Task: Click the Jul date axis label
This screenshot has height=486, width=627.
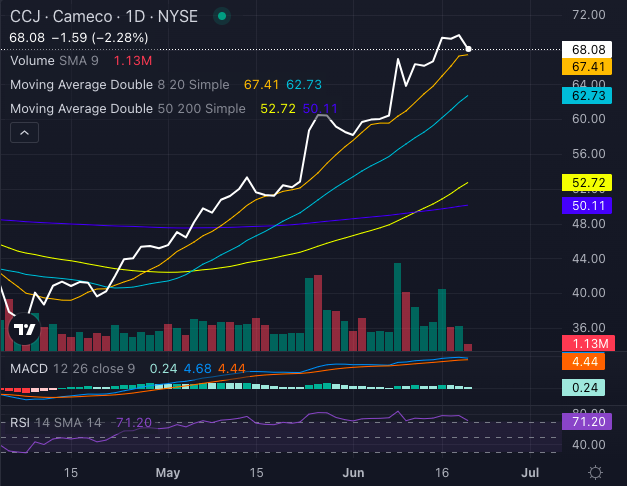Action: 530,473
